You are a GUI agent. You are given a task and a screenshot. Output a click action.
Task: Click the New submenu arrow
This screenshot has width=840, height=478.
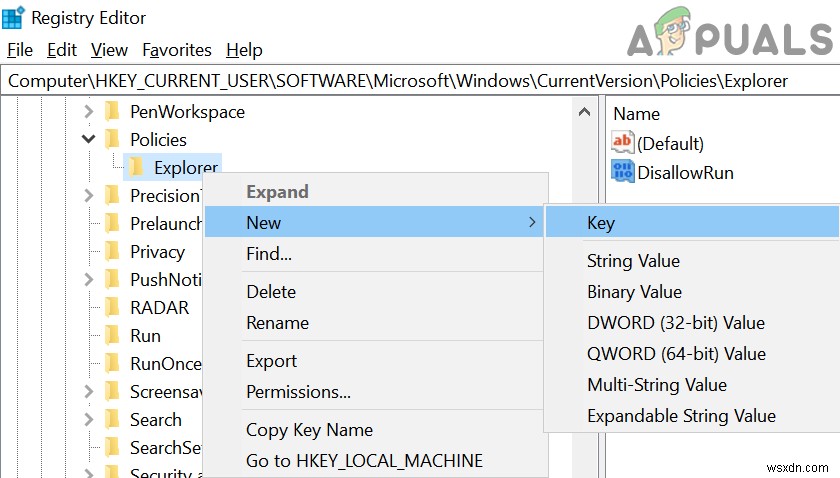(x=532, y=222)
